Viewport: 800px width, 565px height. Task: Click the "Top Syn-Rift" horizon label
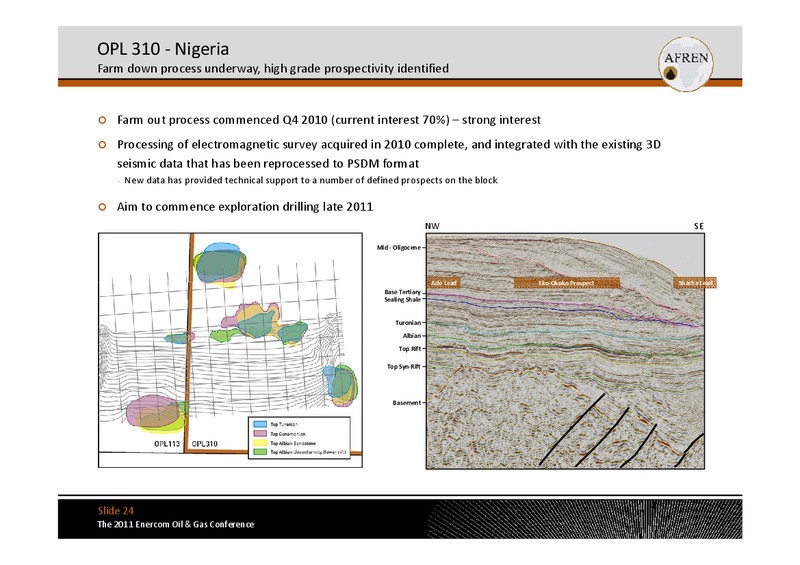[x=404, y=366]
